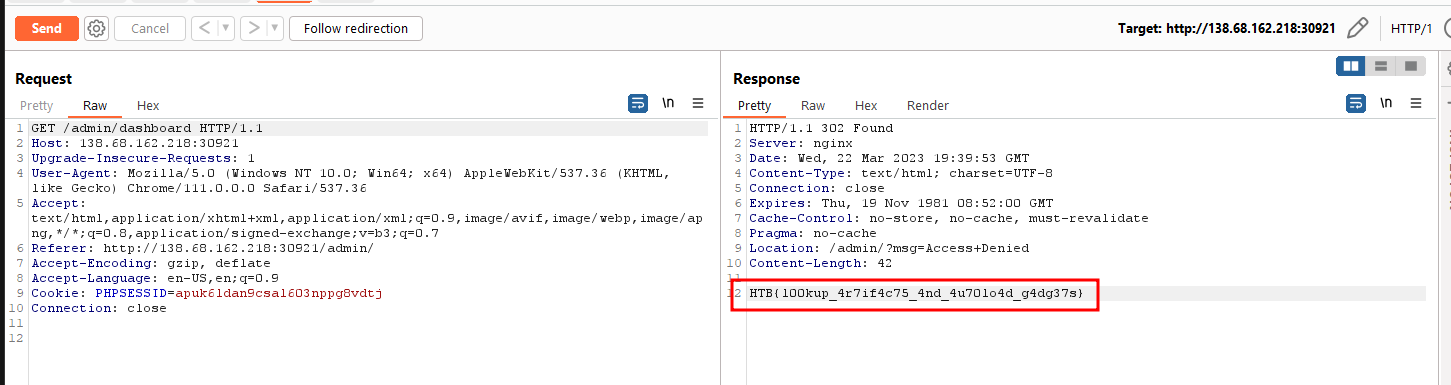Open the request settings gear icon
This screenshot has height=385, width=1451.
[x=96, y=29]
